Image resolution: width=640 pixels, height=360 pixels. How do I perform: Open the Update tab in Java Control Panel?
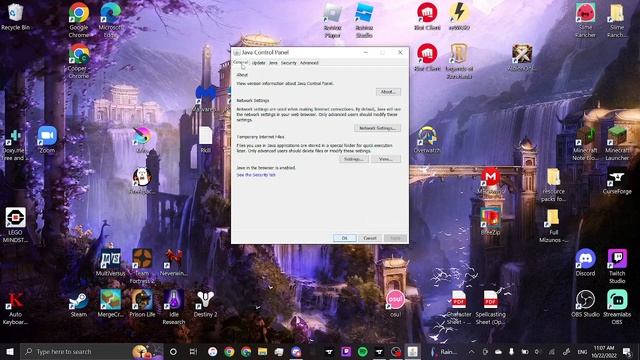click(x=258, y=63)
